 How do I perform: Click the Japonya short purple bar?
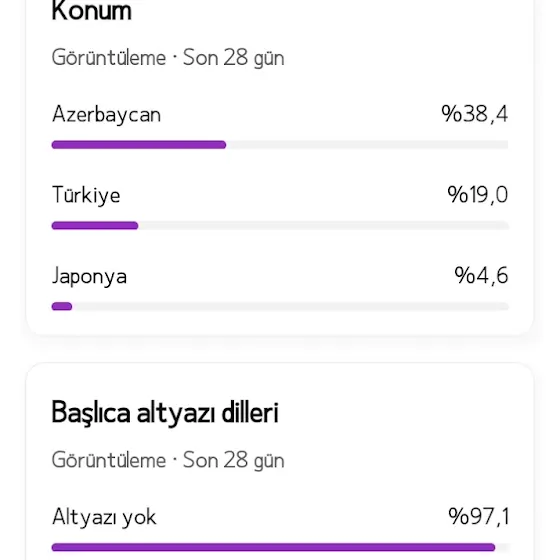(x=62, y=306)
